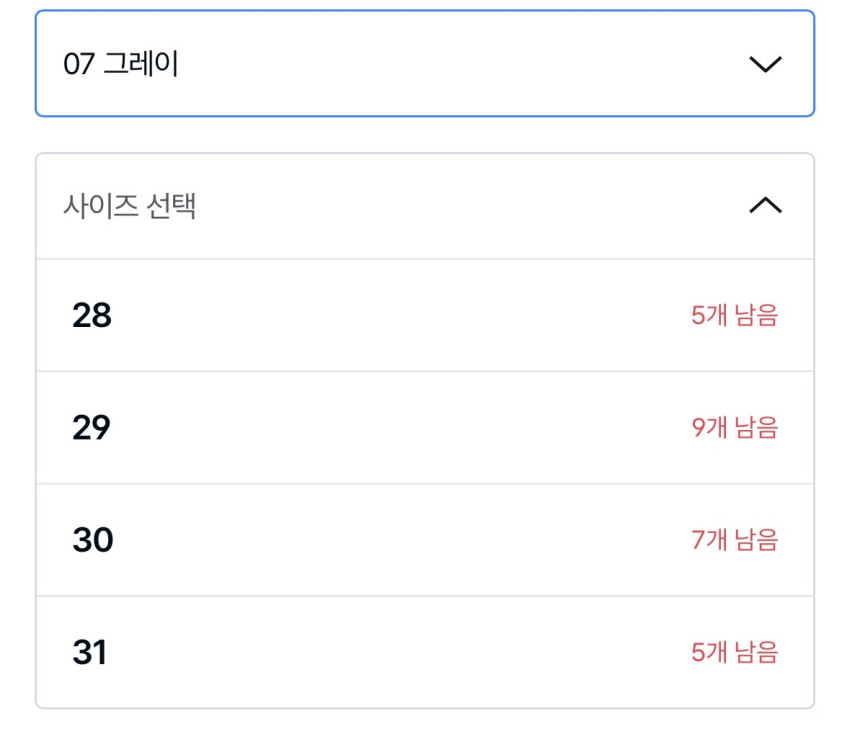Click empty middle of 사이즈 선택 header bar
The width and height of the screenshot is (850, 752).
pyautogui.click(x=450, y=206)
